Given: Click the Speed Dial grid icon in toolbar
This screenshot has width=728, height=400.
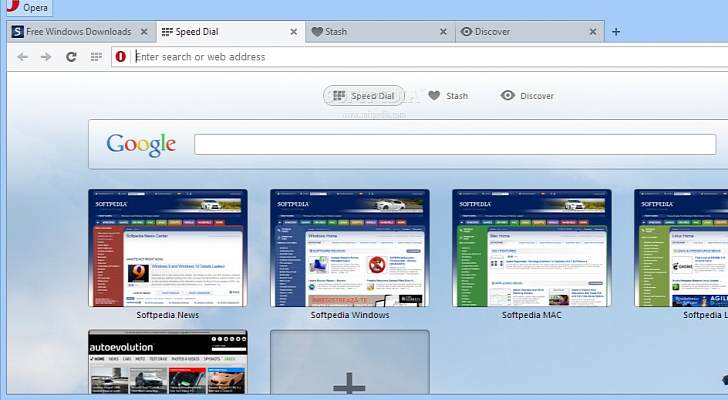Looking at the screenshot, I should 96,57.
